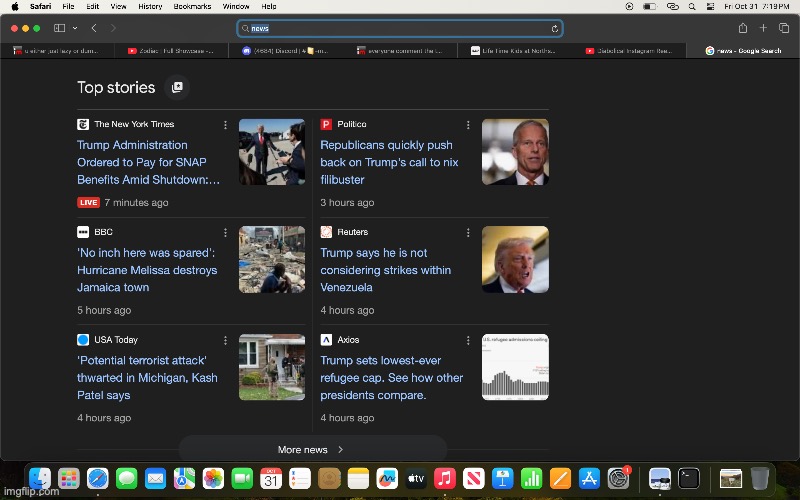800x500 pixels.
Task: Go back using the back arrow
Action: coord(94,28)
